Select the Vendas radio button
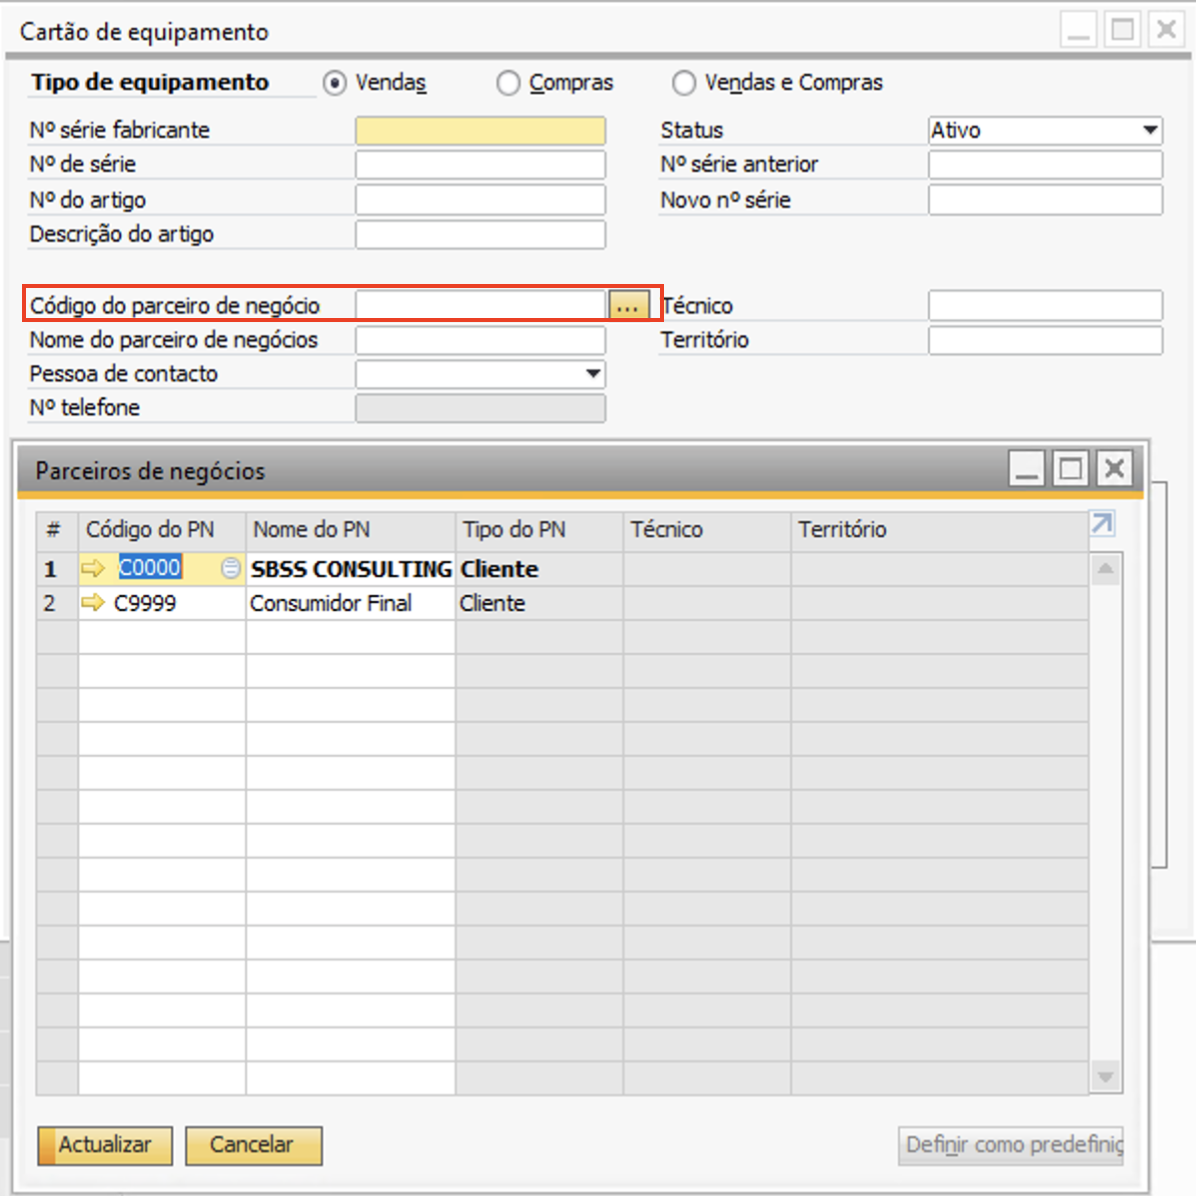 (x=335, y=83)
